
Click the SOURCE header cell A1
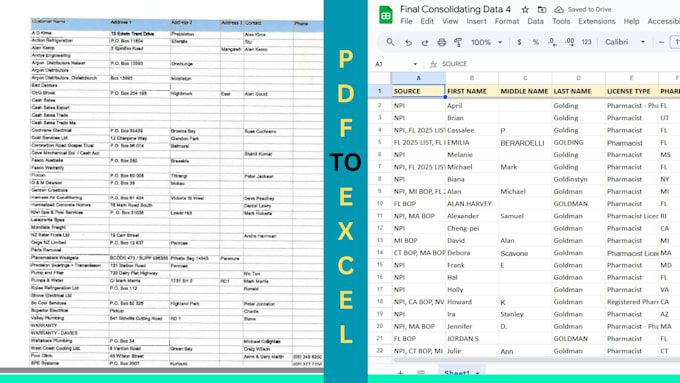(418, 91)
